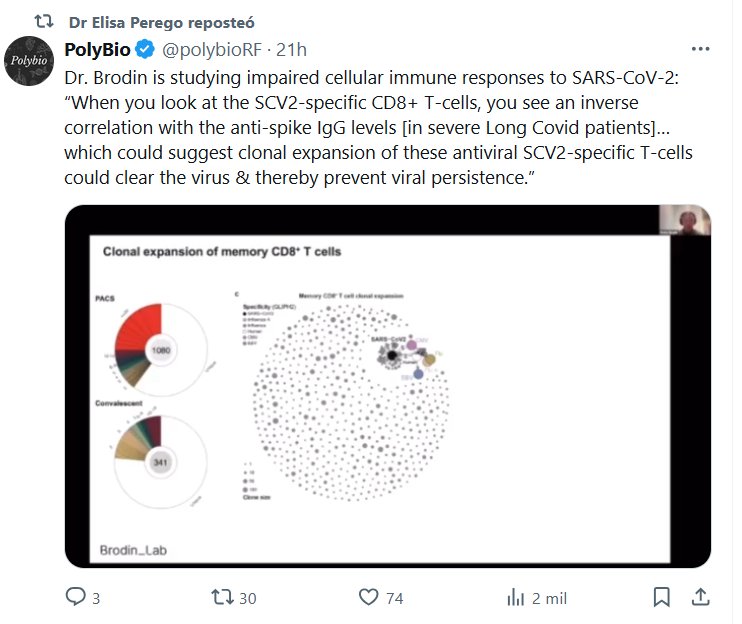Bookmark this PolyBio tweet
This screenshot has width=742, height=624.
[661, 597]
